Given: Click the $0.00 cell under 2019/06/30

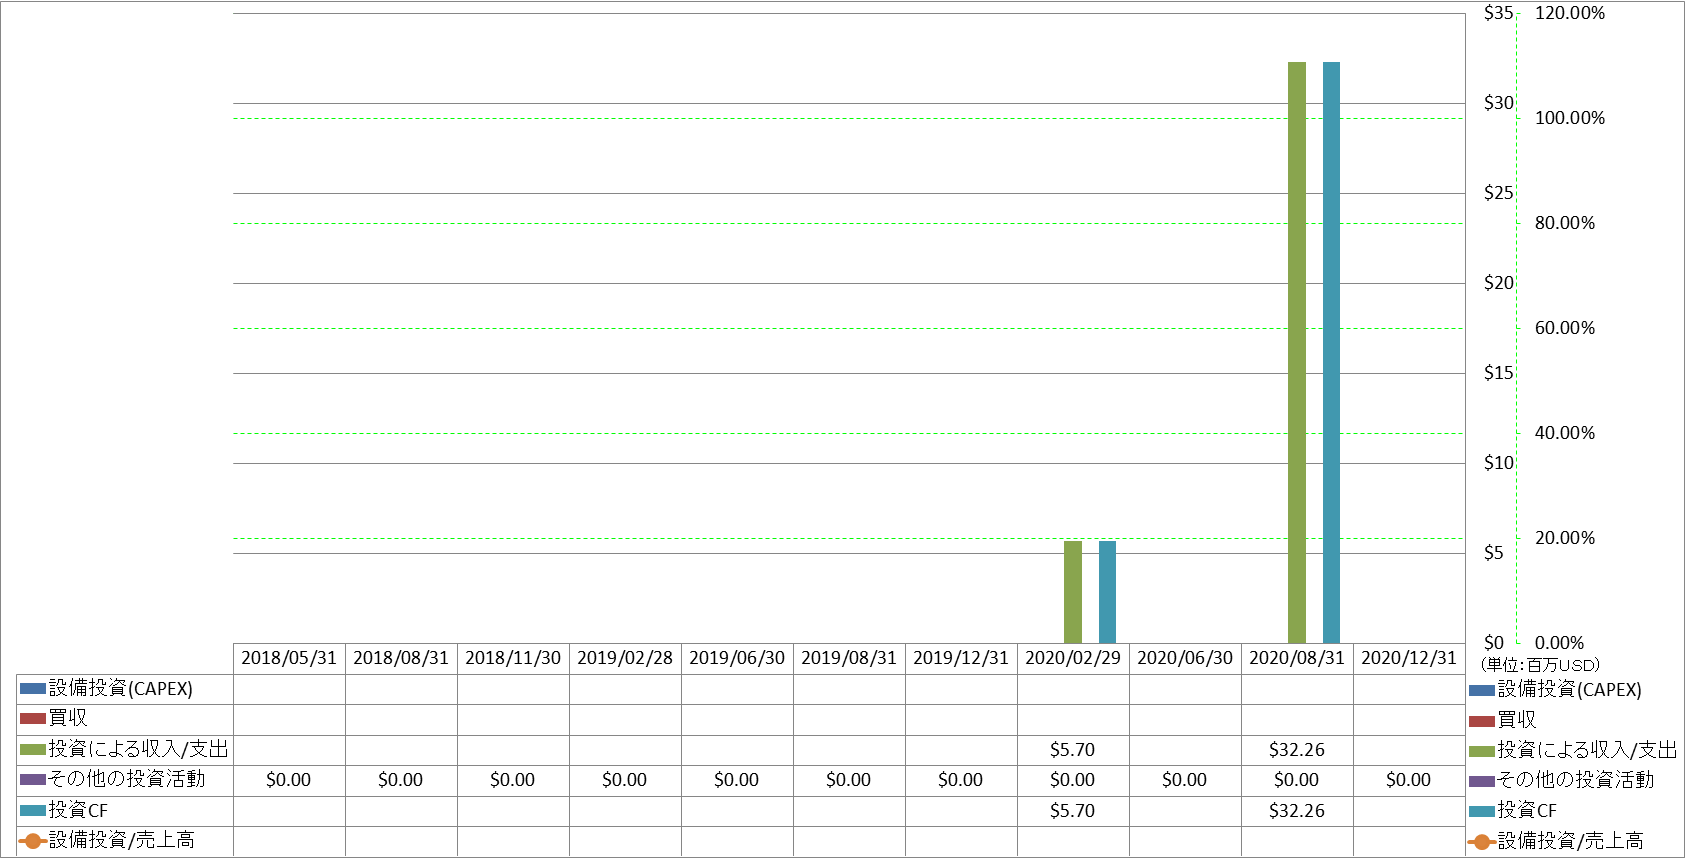Looking at the screenshot, I should (x=737, y=780).
